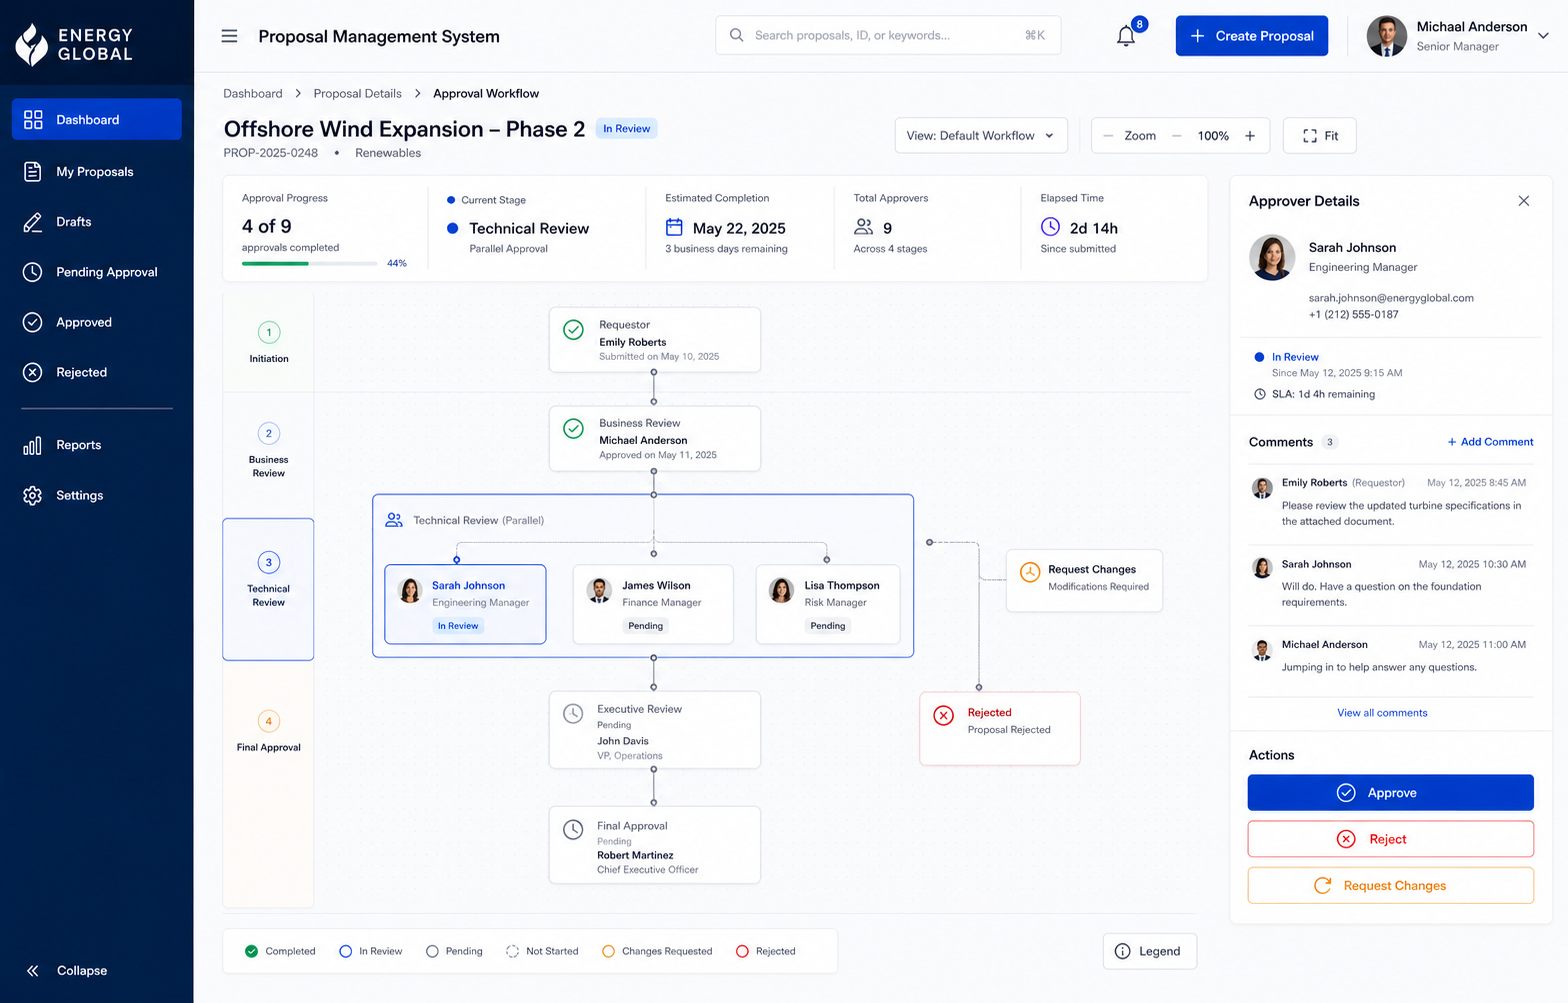Click the Legend button

tap(1150, 951)
